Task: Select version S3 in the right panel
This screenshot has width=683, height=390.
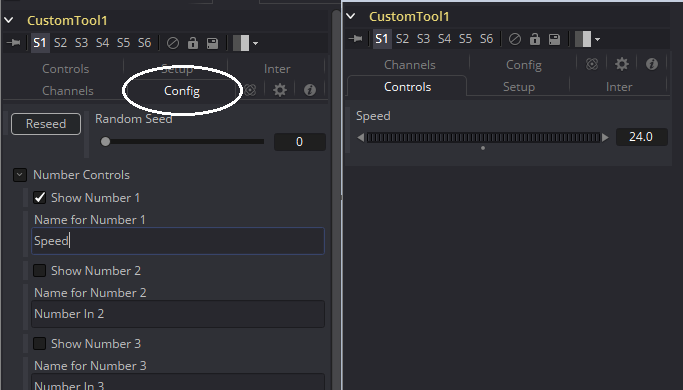Action: (423, 39)
